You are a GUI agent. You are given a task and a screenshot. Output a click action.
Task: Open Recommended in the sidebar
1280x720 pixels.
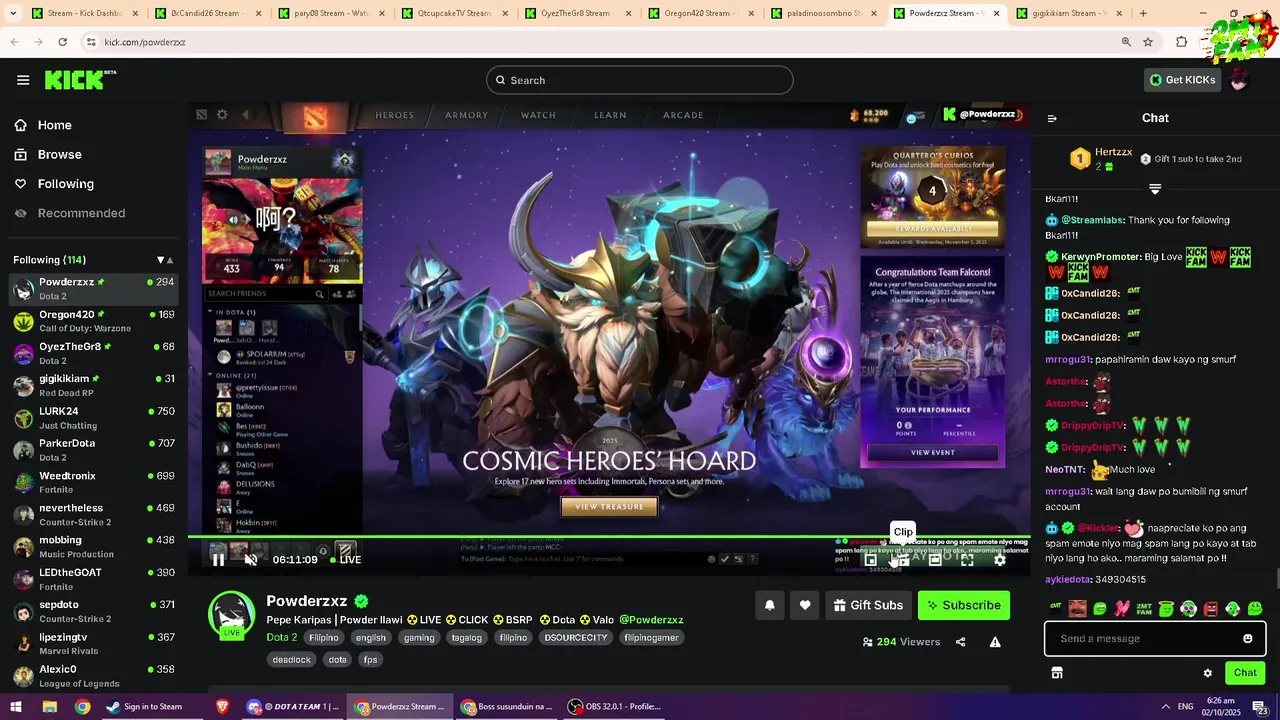81,213
